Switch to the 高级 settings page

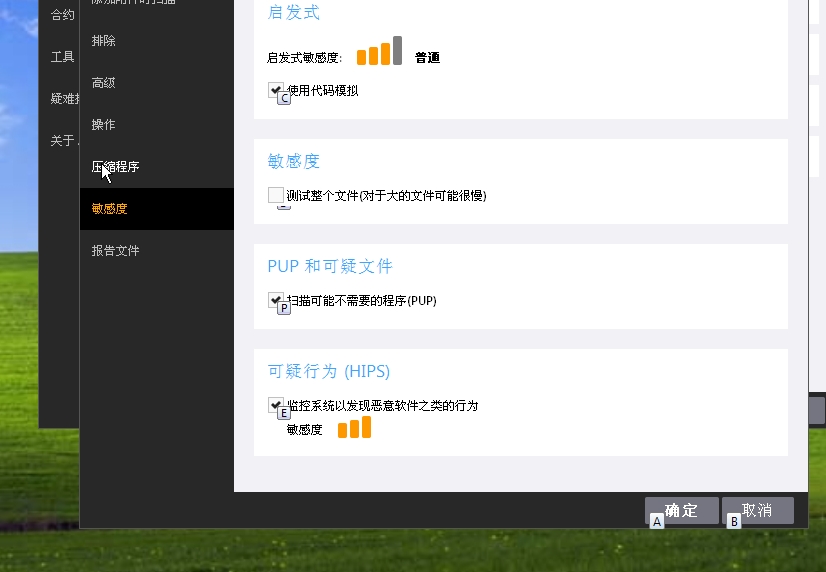[103, 83]
